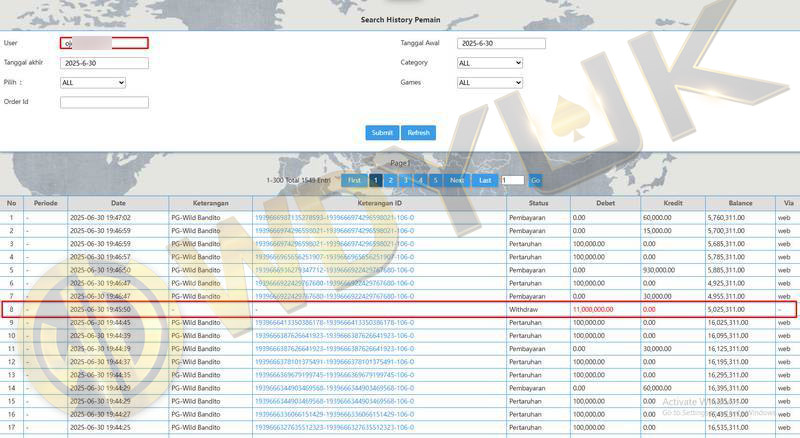Click date 2025-06-30 19:45:50
The image size is (800, 438).
101,309
